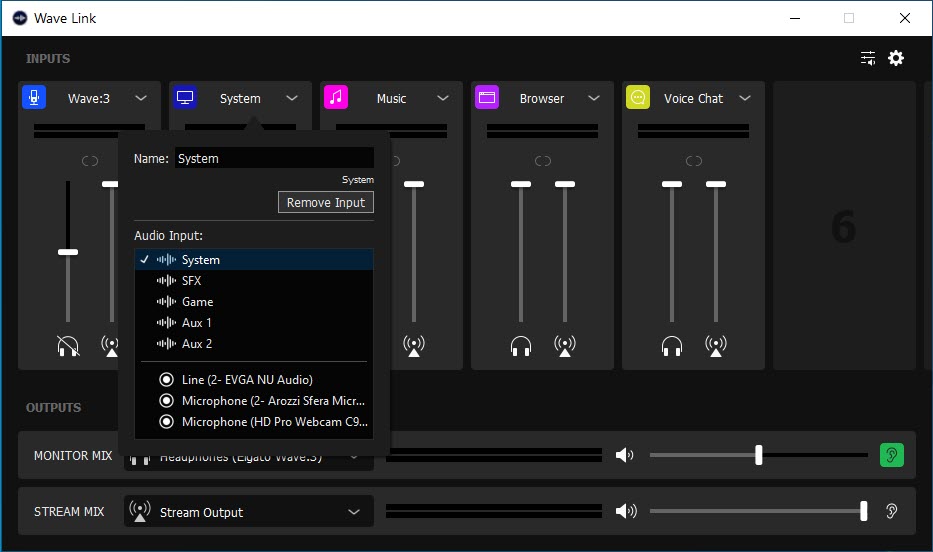Click the Browser channel name

[x=541, y=98]
